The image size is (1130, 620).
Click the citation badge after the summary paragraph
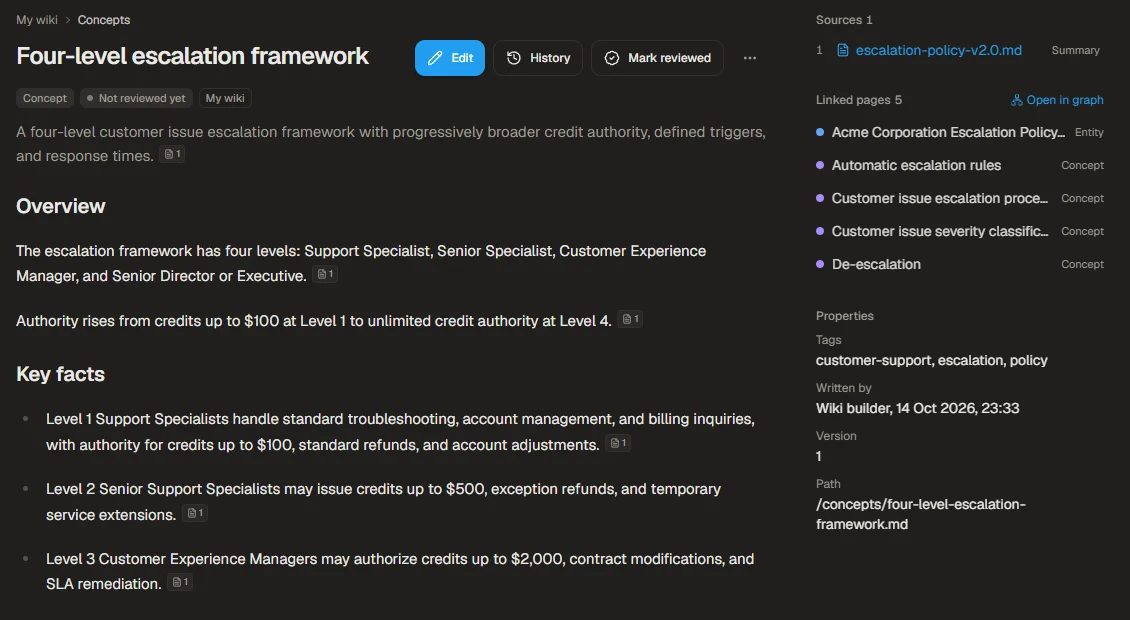point(172,154)
